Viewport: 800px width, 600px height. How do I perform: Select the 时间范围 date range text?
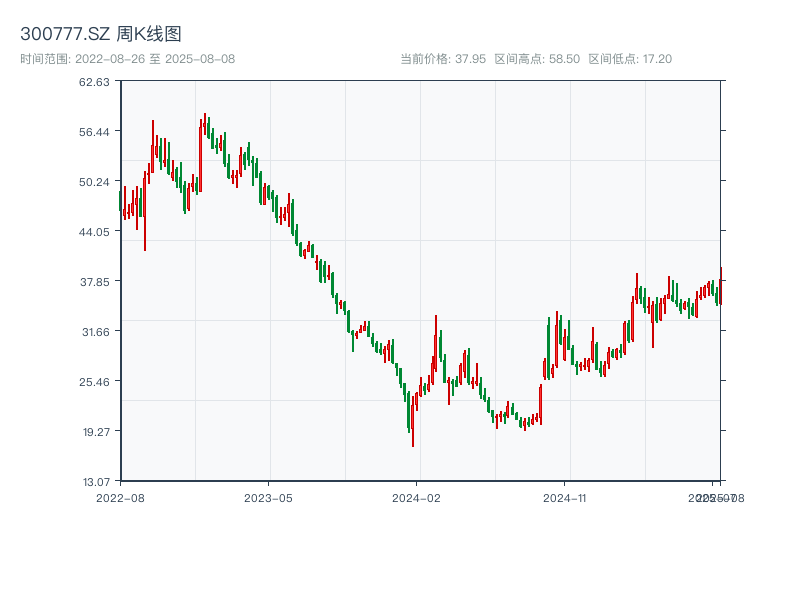point(128,59)
